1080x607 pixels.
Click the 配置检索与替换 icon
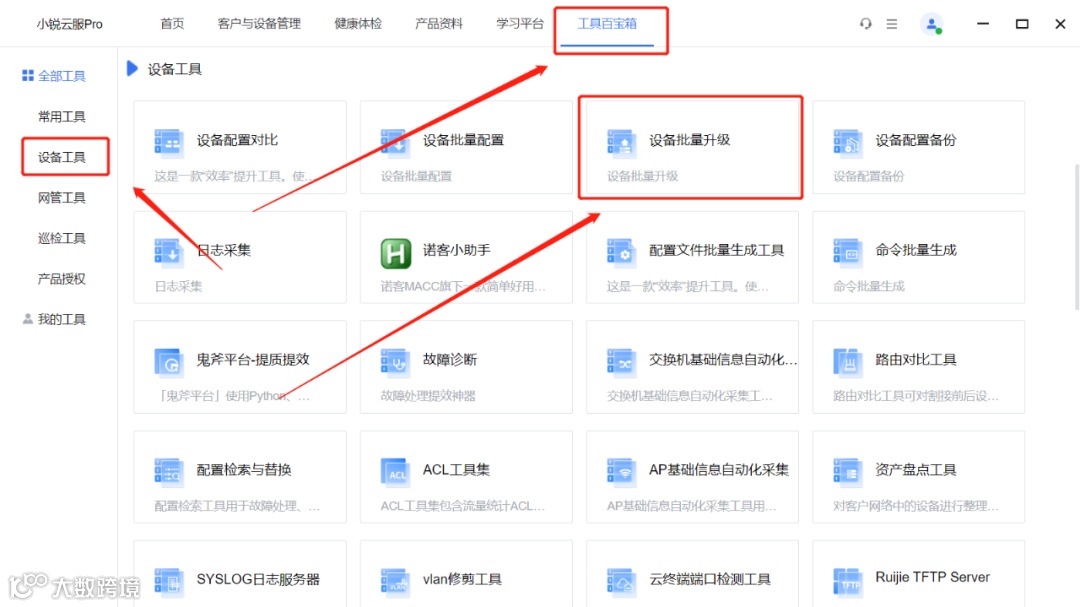tap(168, 472)
